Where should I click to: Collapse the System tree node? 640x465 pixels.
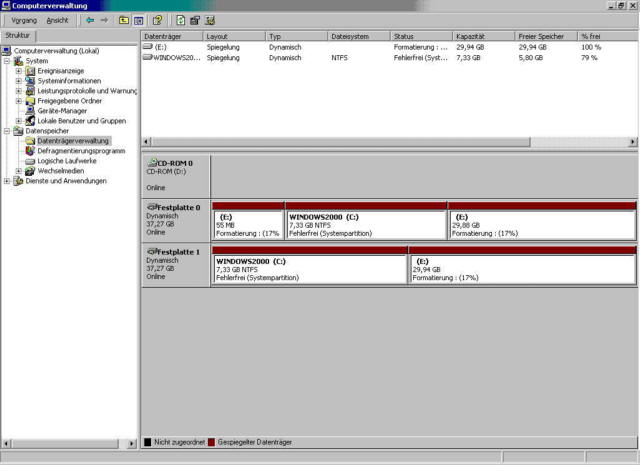coord(7,61)
